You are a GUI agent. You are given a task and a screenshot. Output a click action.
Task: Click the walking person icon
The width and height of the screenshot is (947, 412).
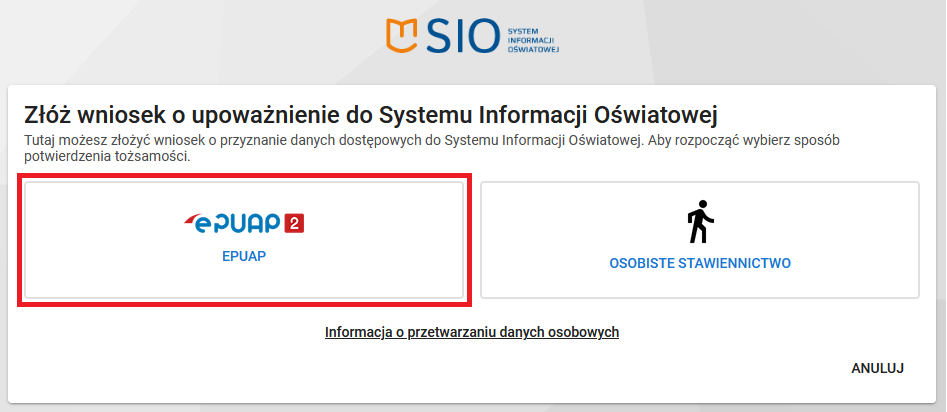[700, 222]
